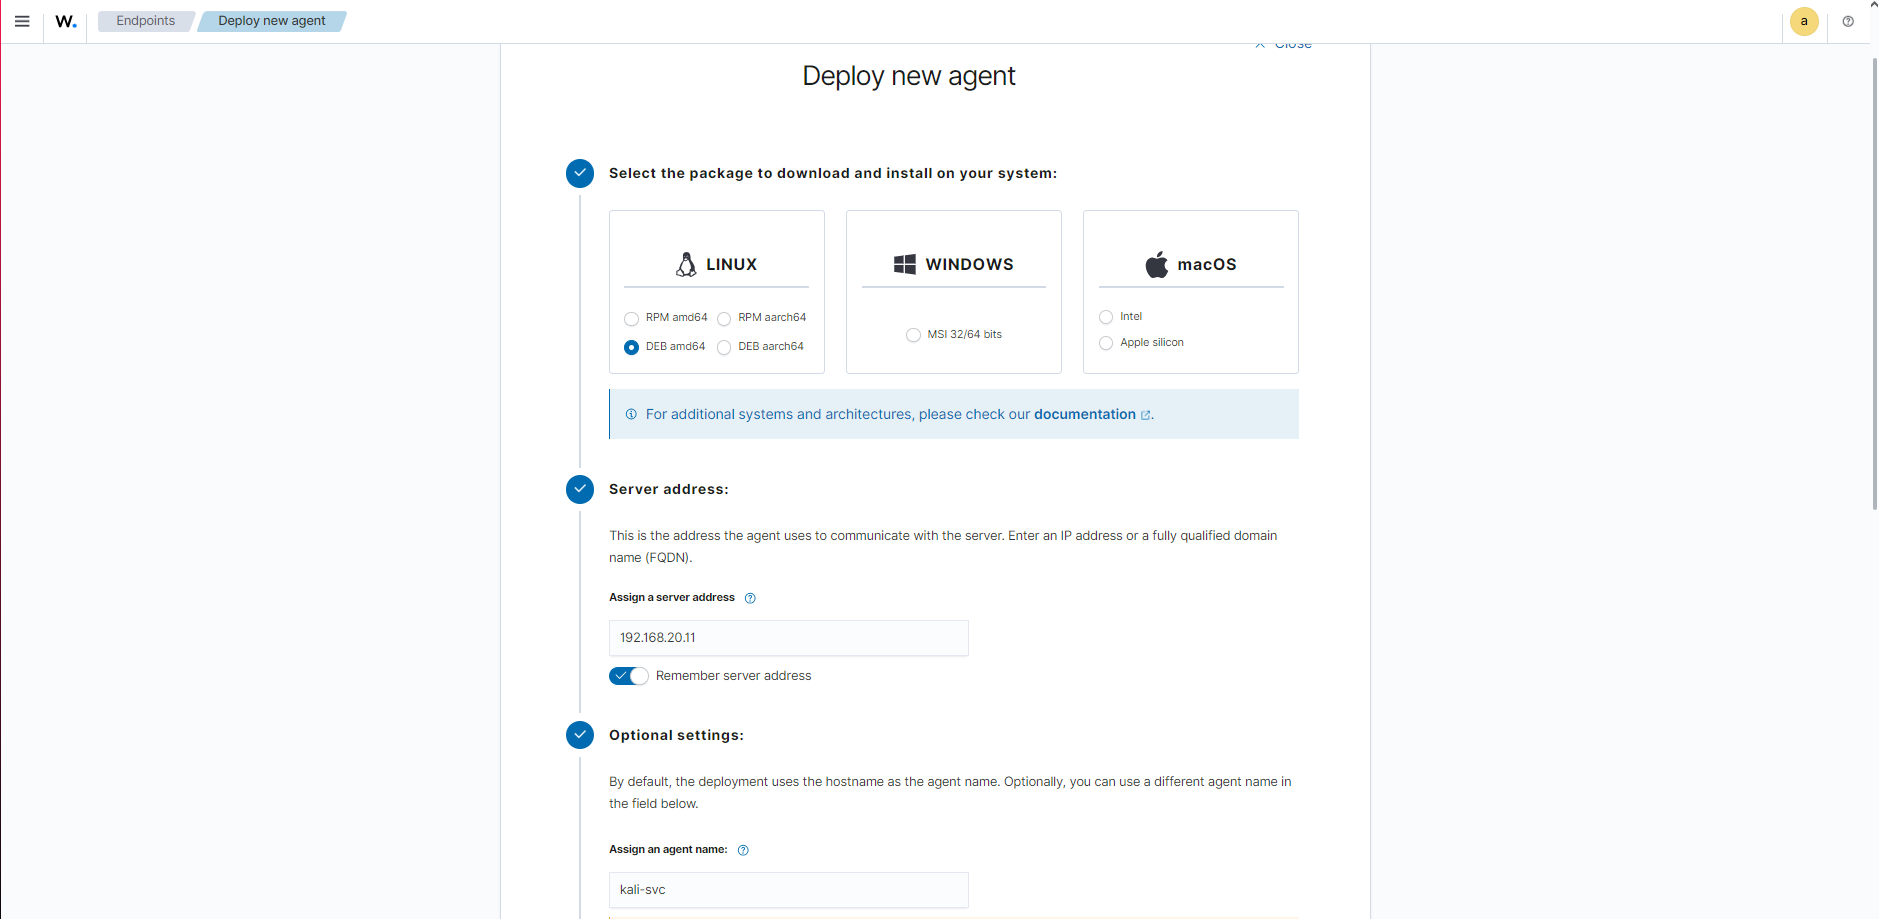1879x919 pixels.
Task: Click Close to exit the deploy wizard
Action: 1283,43
